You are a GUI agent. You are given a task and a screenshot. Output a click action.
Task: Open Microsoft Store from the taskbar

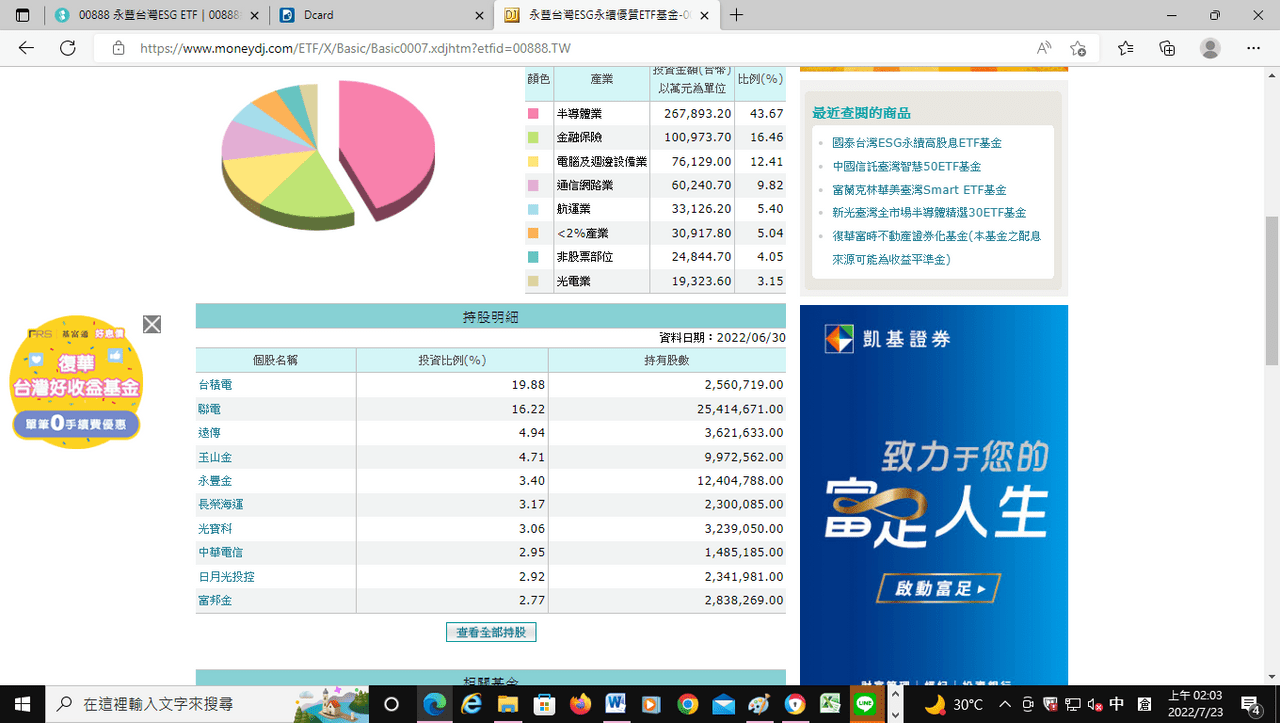(544, 704)
